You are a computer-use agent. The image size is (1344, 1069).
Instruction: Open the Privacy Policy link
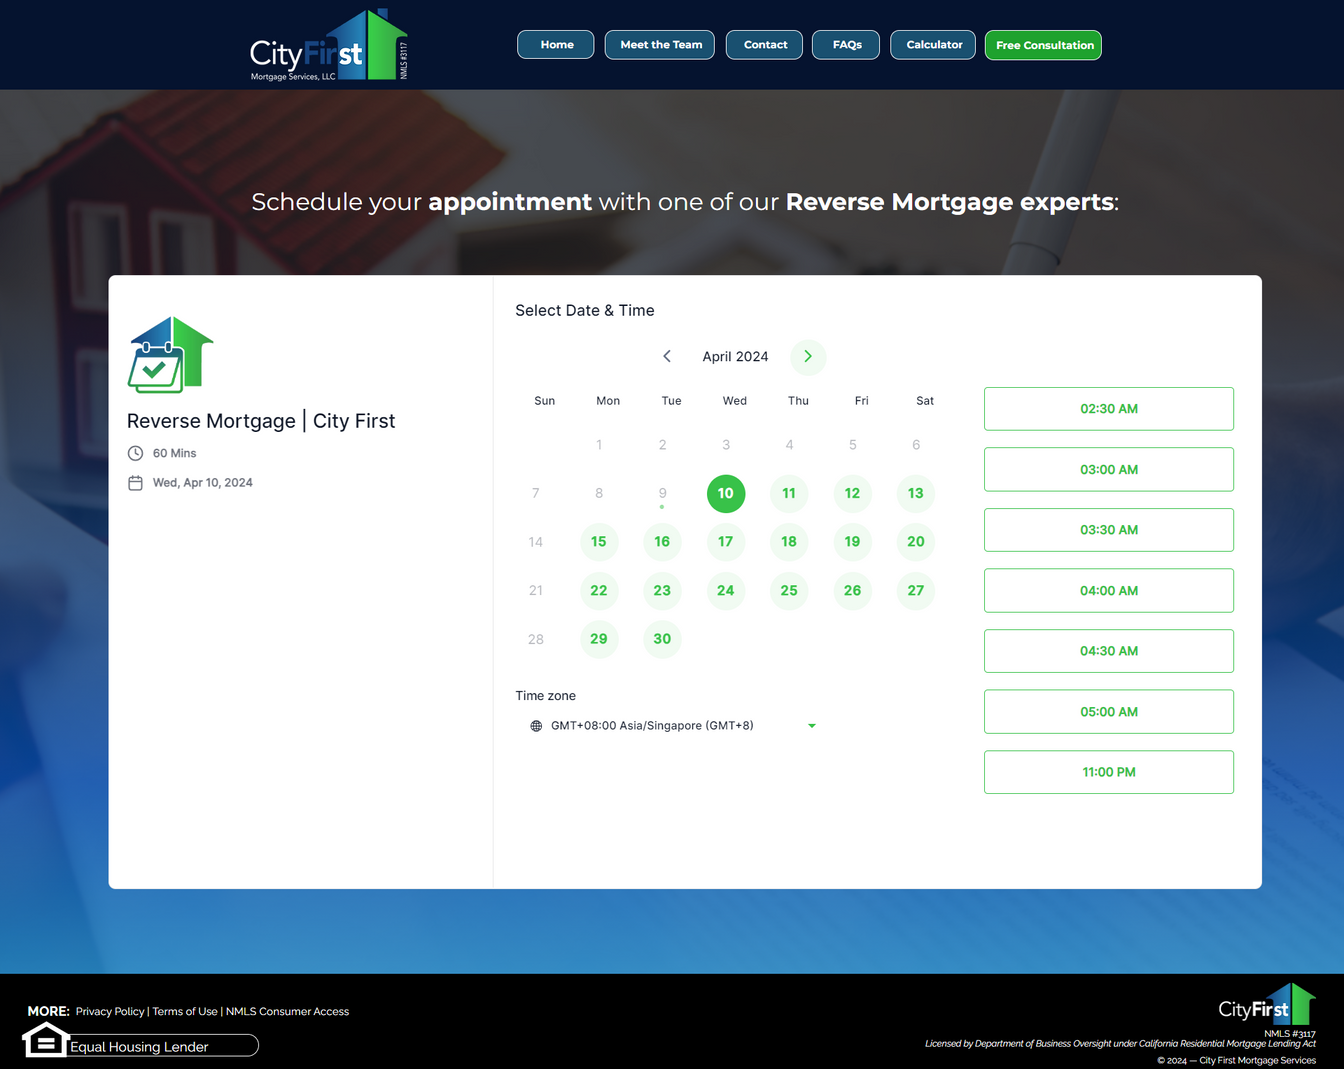click(110, 1012)
